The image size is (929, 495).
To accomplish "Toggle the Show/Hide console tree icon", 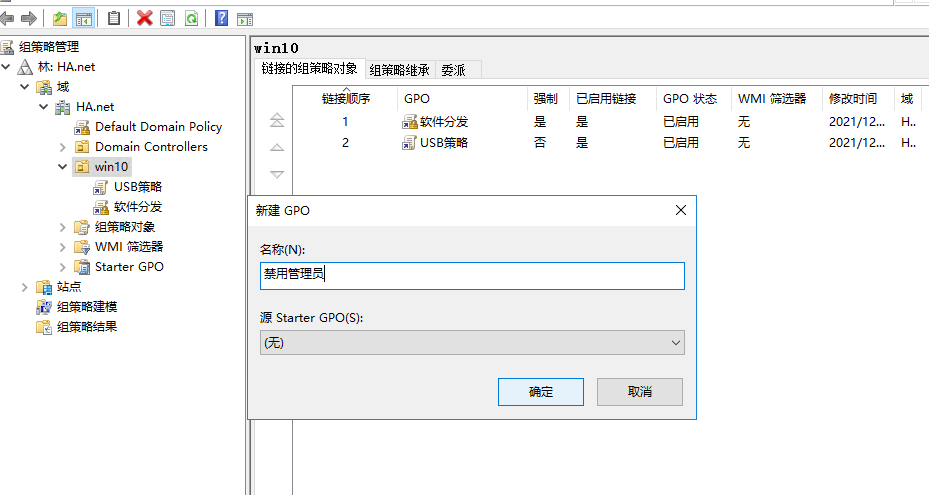I will pos(84,18).
